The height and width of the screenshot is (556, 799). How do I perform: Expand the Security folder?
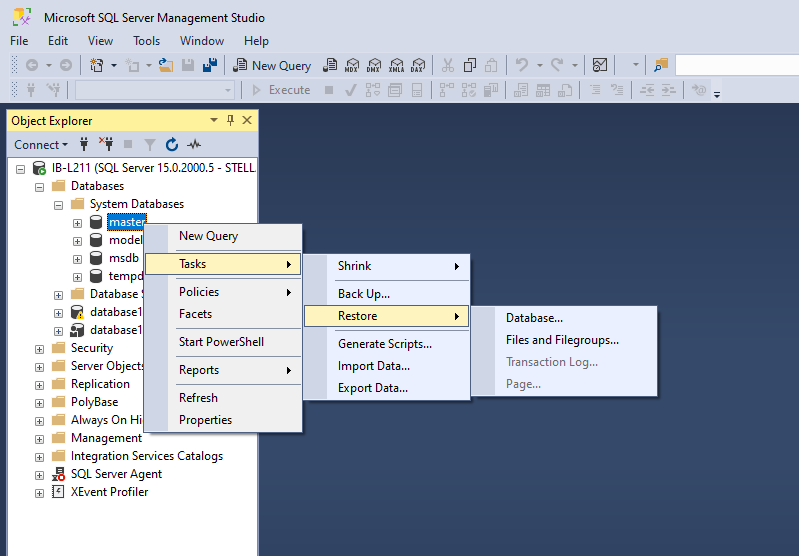[x=39, y=349]
